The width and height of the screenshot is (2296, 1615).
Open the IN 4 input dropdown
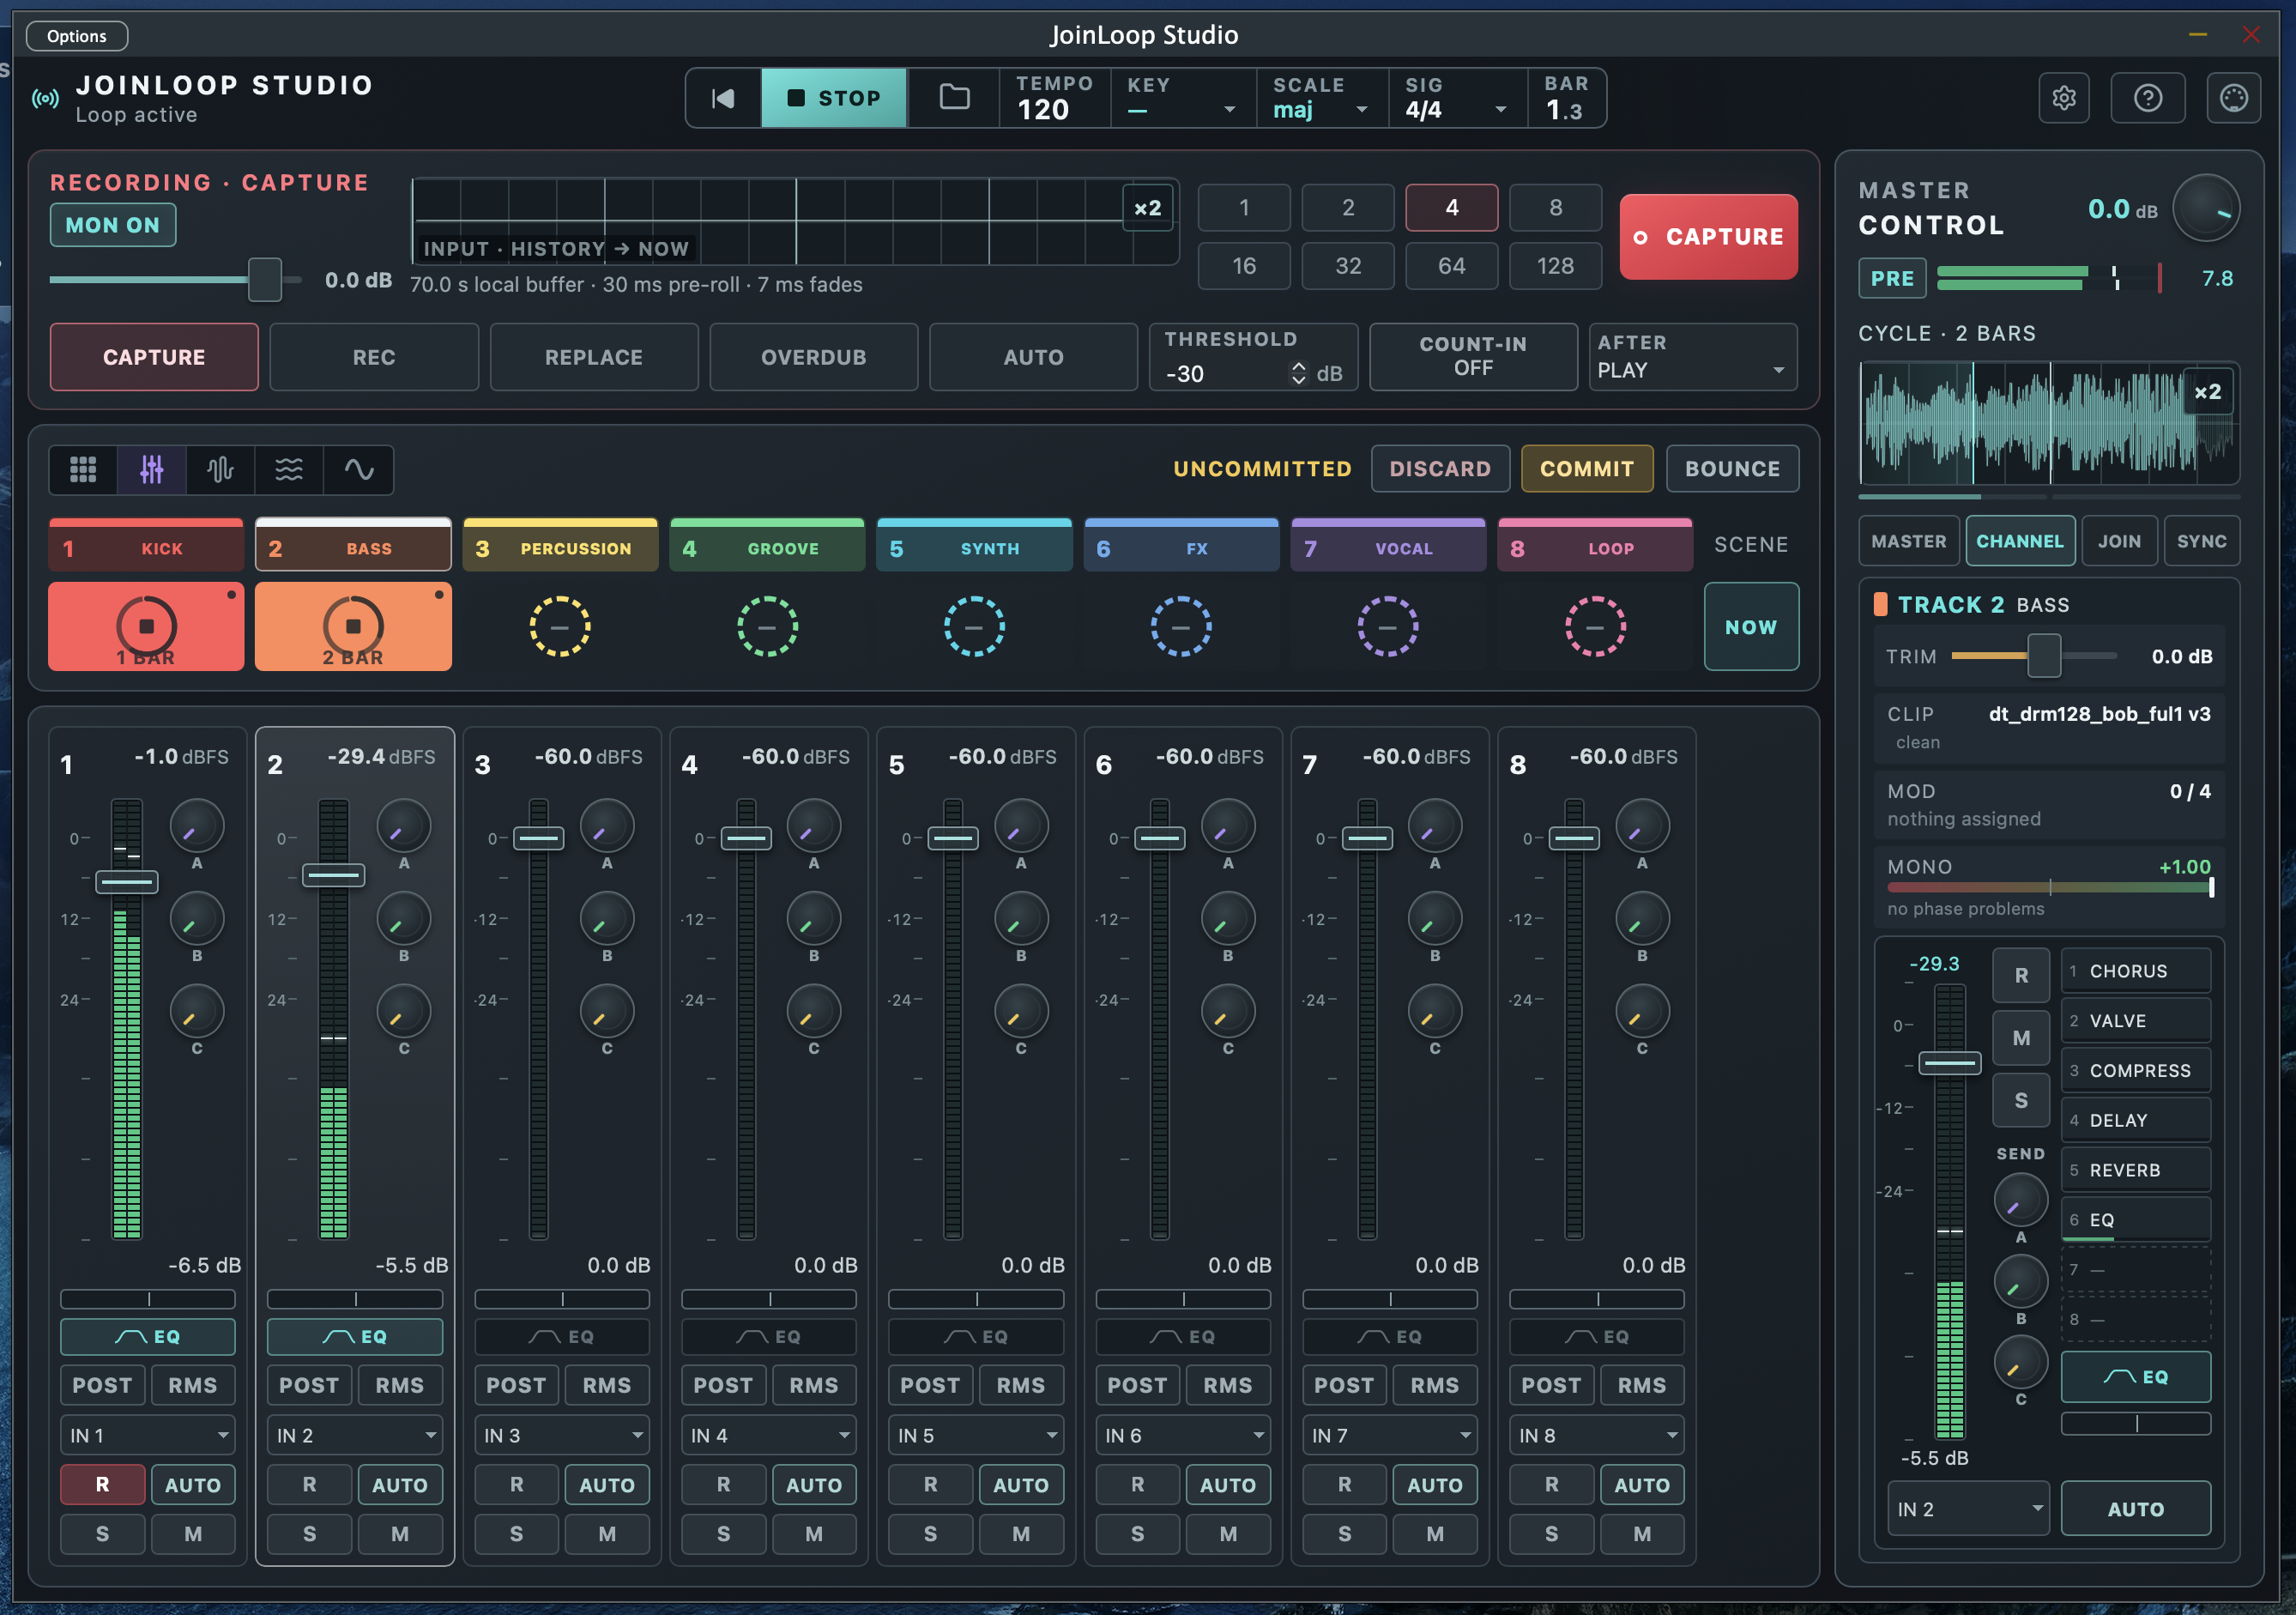(x=768, y=1435)
